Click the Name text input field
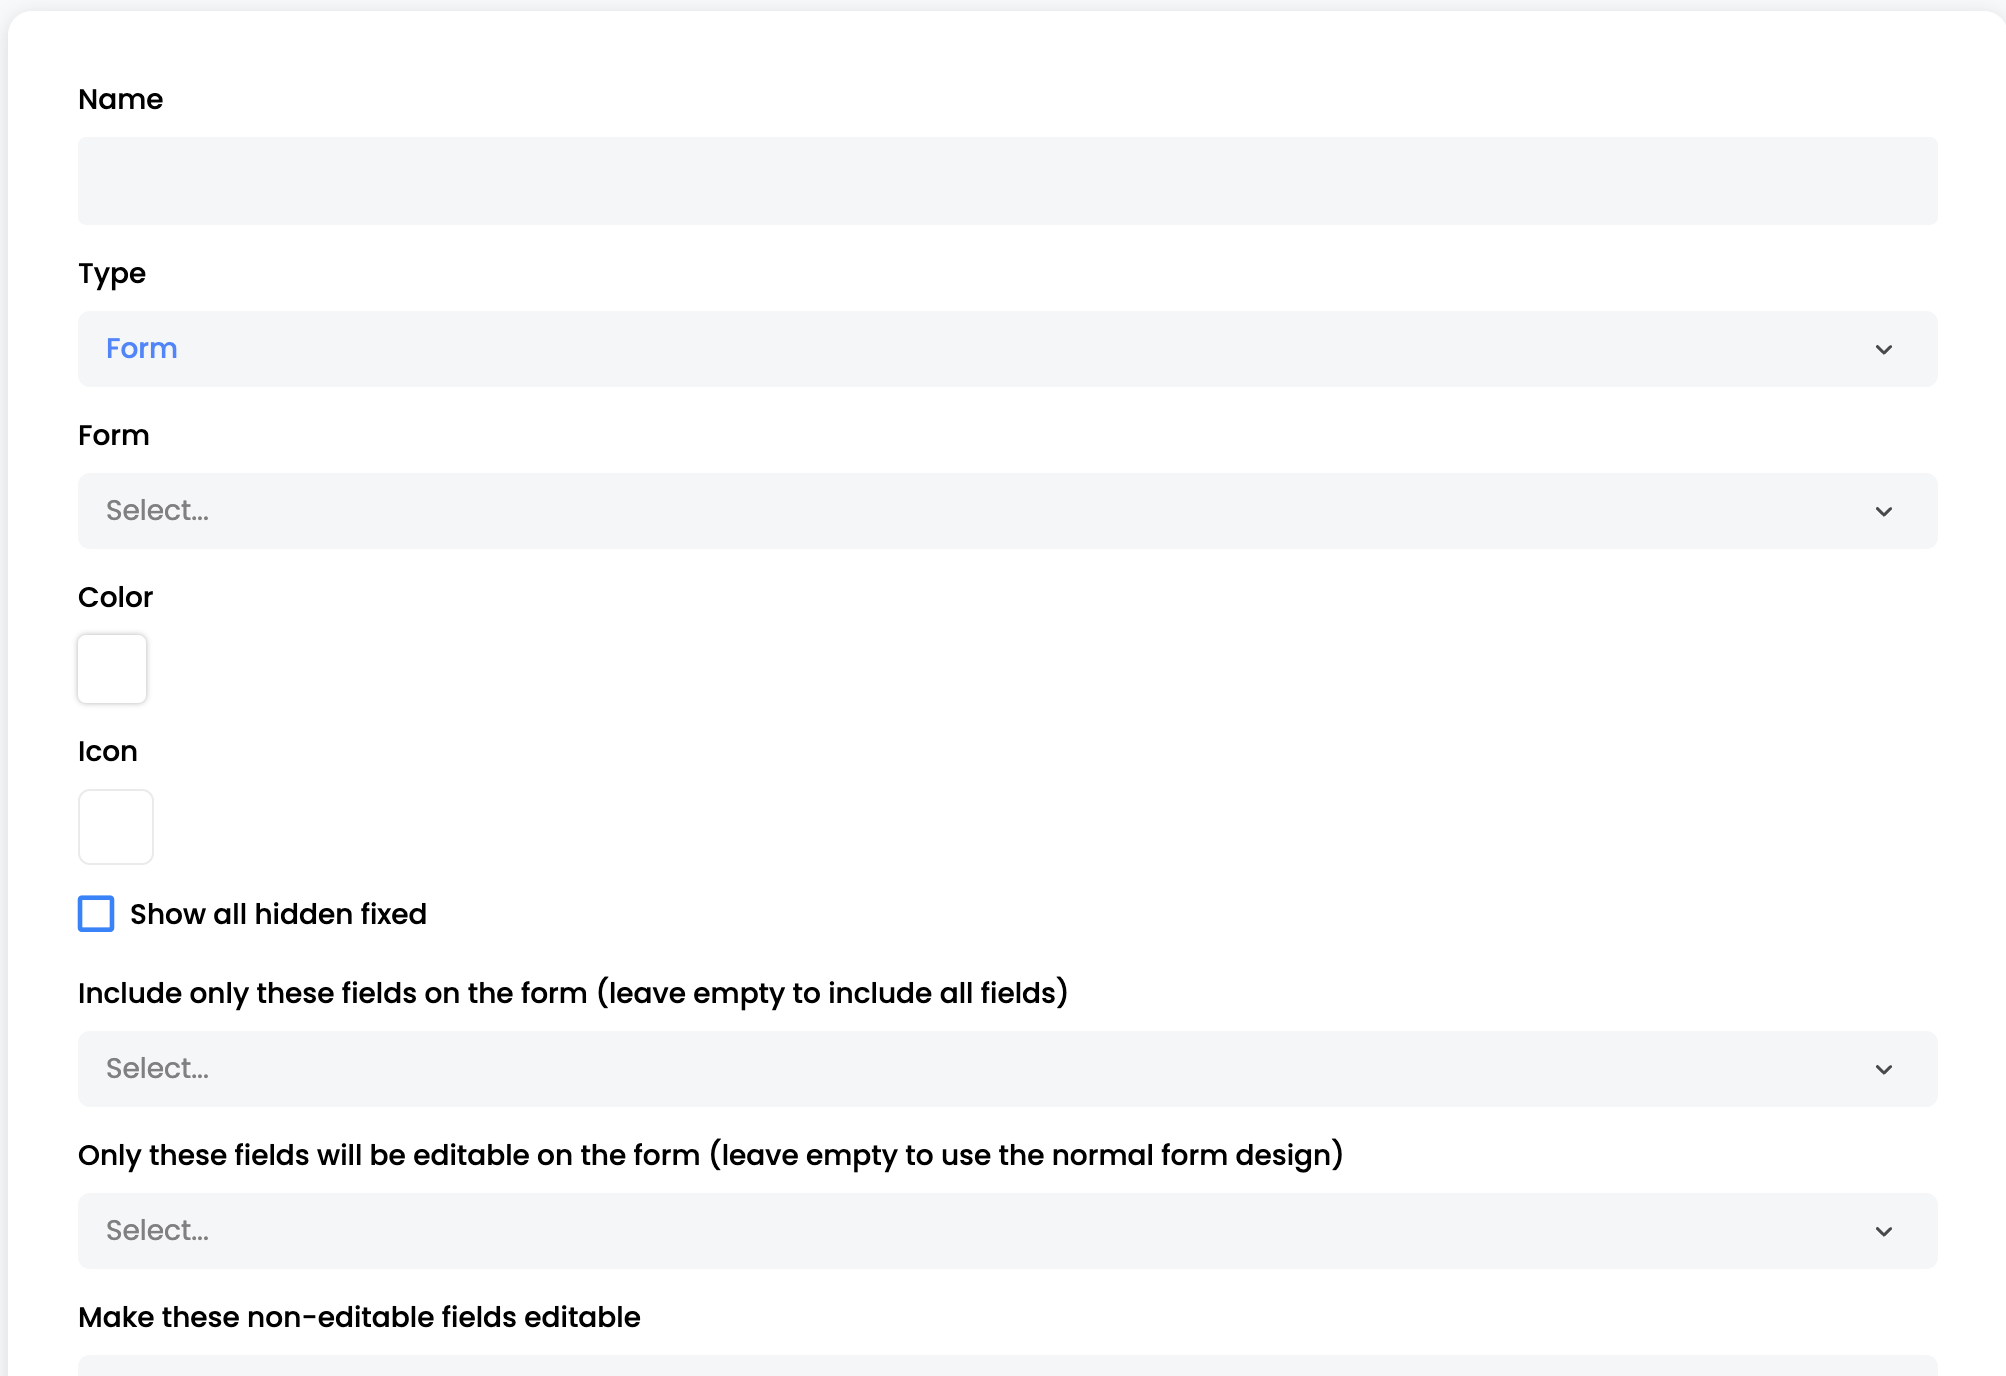Viewport: 2006px width, 1376px height. click(x=1007, y=181)
